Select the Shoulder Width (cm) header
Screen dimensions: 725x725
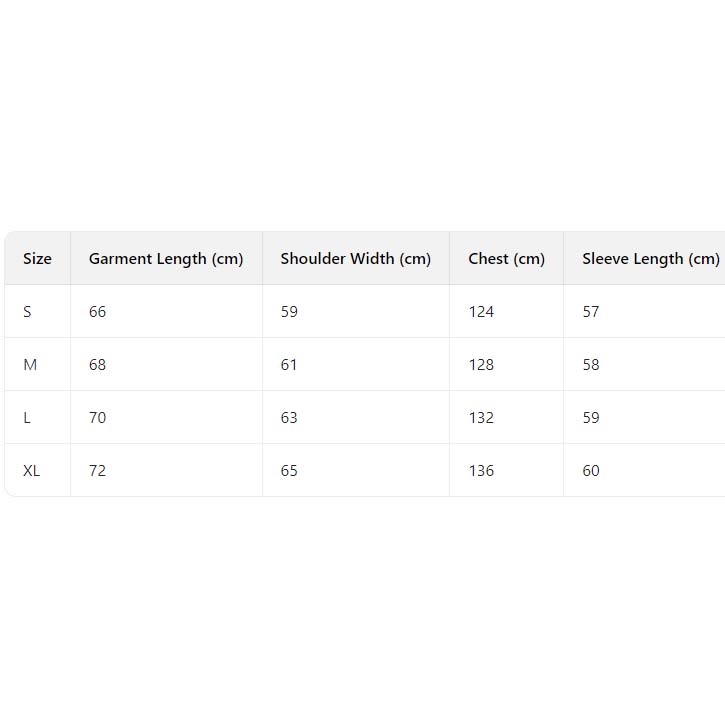pyautogui.click(x=355, y=259)
